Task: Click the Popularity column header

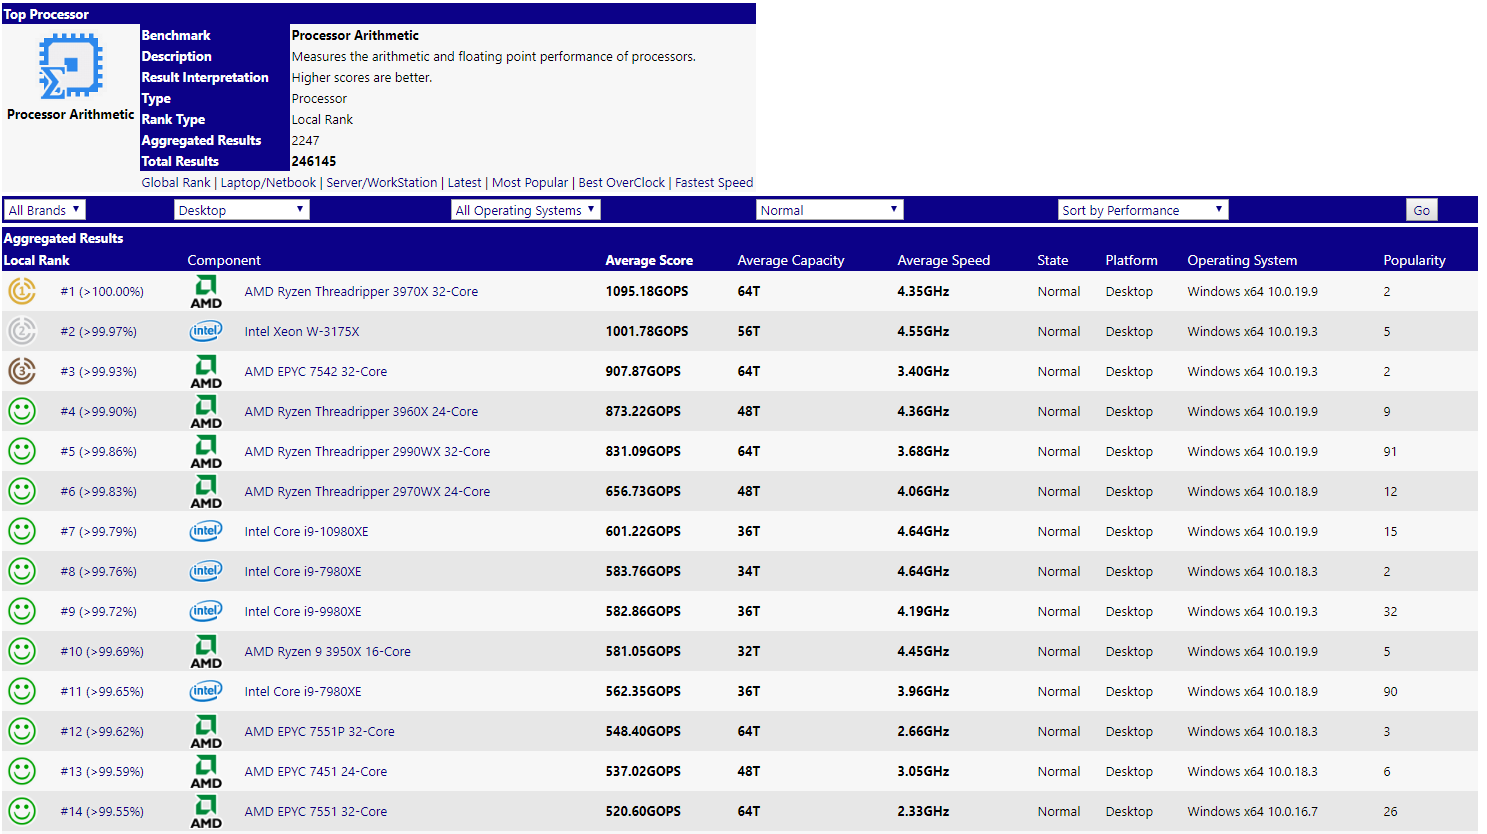Action: [1415, 260]
